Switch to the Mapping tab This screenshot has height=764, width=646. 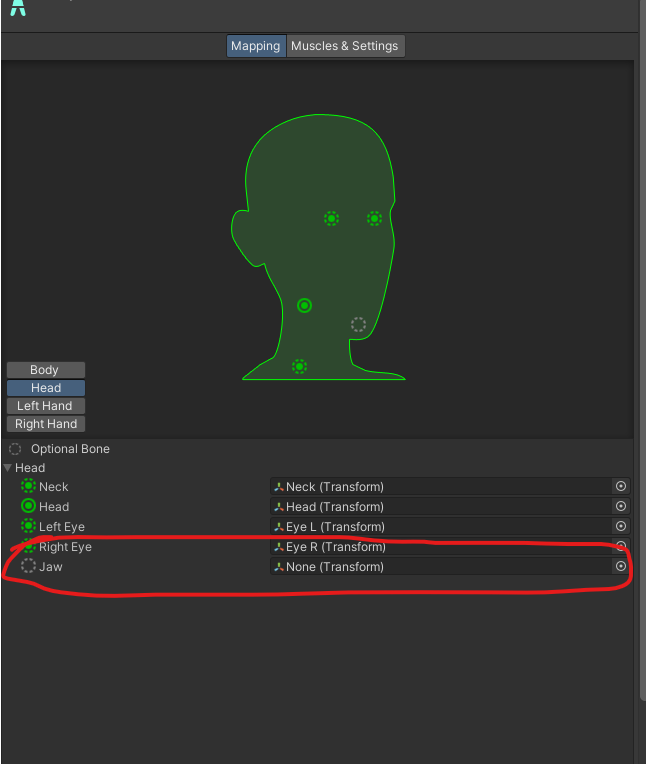pyautogui.click(x=256, y=46)
